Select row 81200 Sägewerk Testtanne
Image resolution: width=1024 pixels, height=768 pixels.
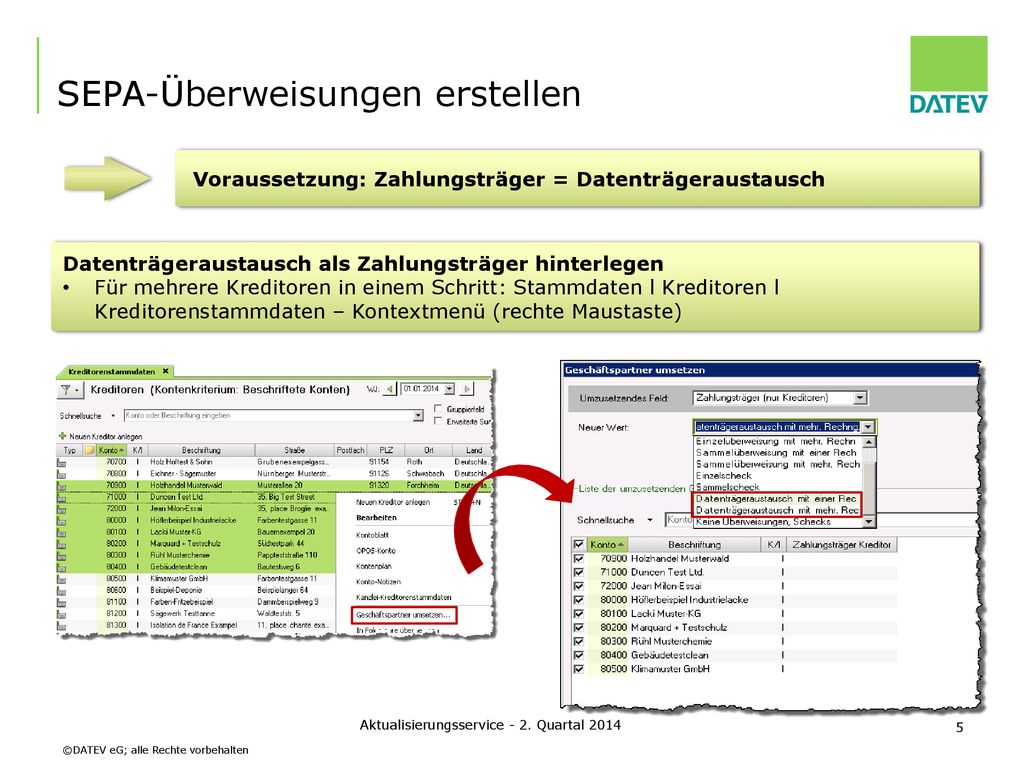click(x=196, y=614)
